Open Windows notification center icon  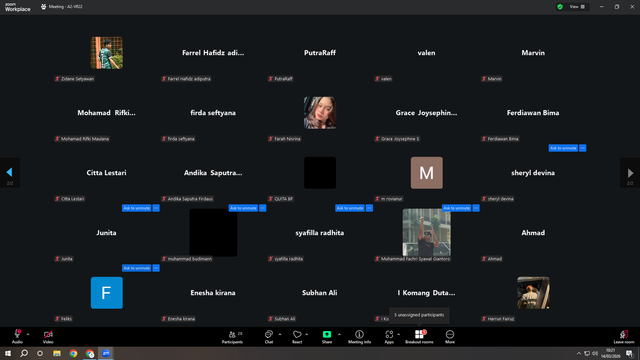tap(629, 353)
